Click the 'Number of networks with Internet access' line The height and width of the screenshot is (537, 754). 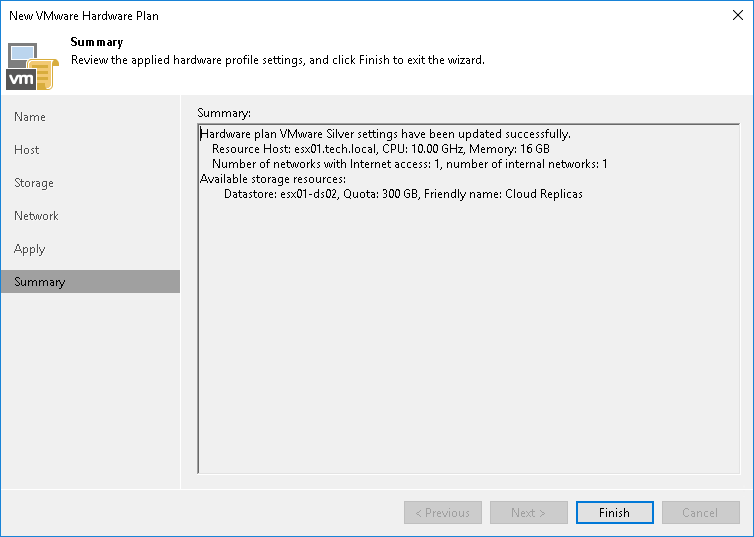410,164
